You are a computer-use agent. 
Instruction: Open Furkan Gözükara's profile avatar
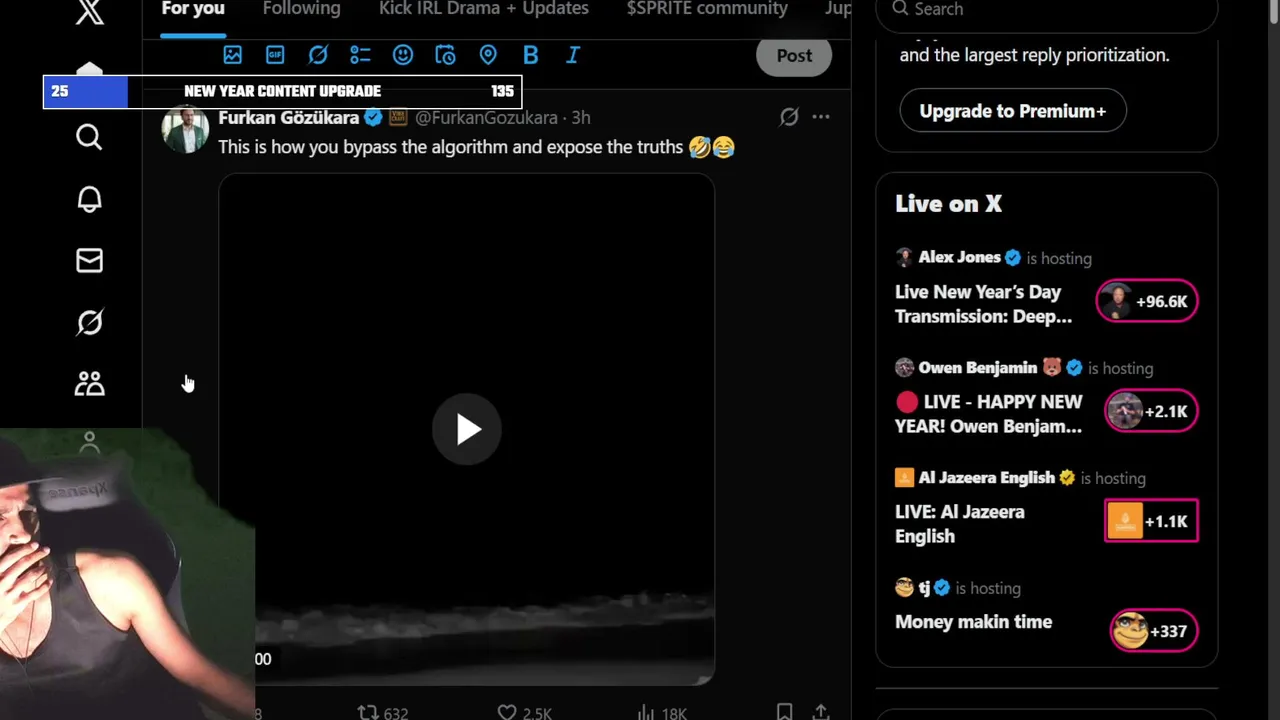(x=185, y=129)
